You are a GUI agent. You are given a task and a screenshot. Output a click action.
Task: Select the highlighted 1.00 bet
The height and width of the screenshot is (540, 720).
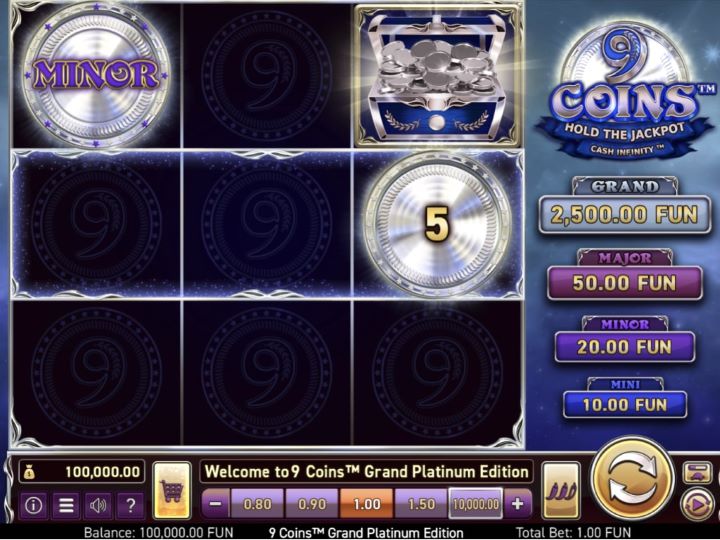[366, 504]
